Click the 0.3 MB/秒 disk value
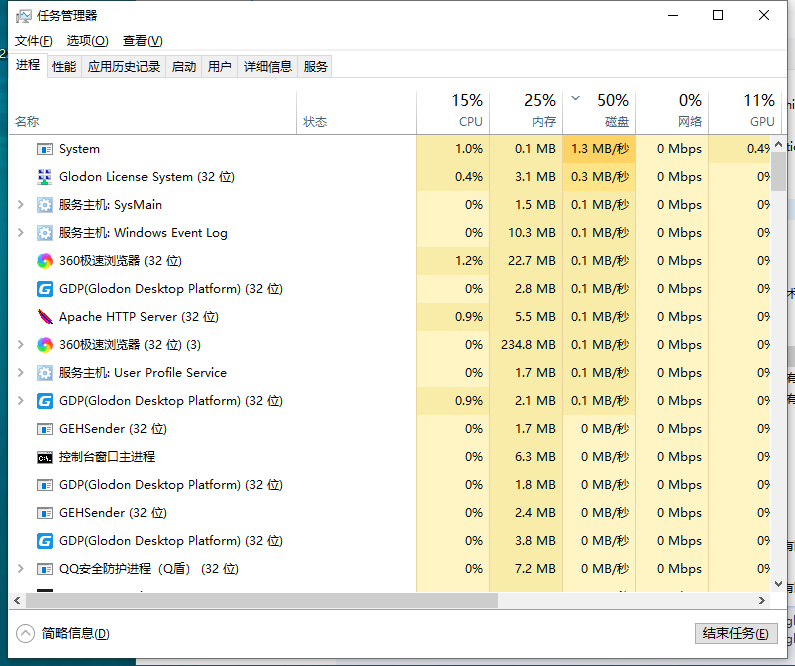This screenshot has width=795, height=666. click(600, 177)
